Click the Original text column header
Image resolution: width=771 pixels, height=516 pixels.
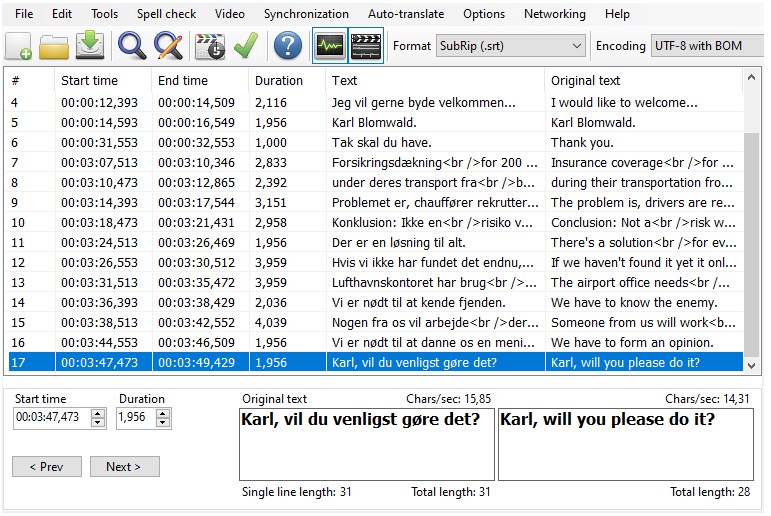point(643,80)
